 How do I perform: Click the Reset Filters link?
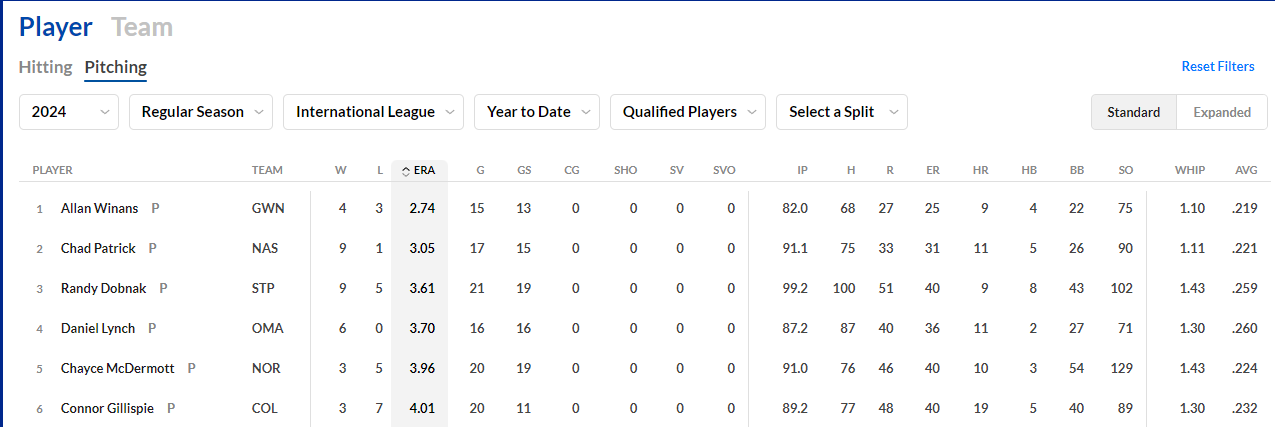tap(1217, 66)
